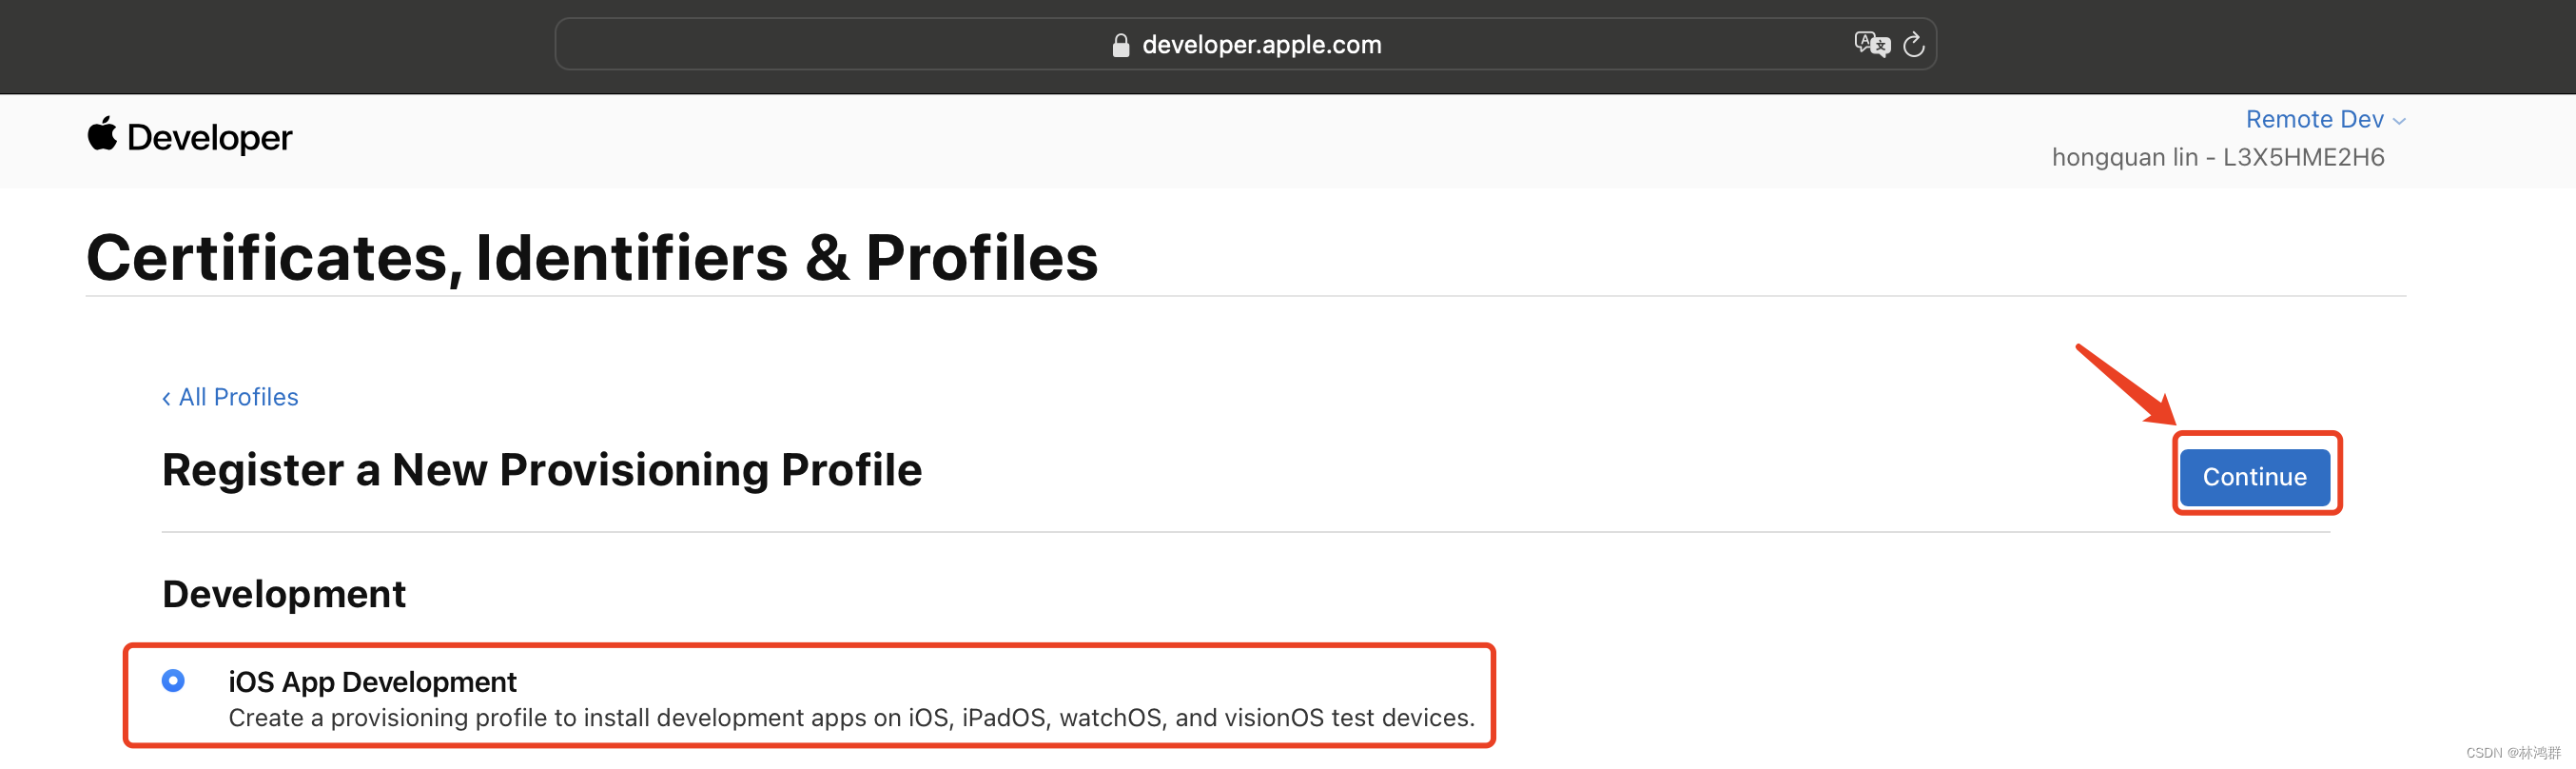Expand the Remote Dev account dropdown

pyautogui.click(x=2325, y=119)
